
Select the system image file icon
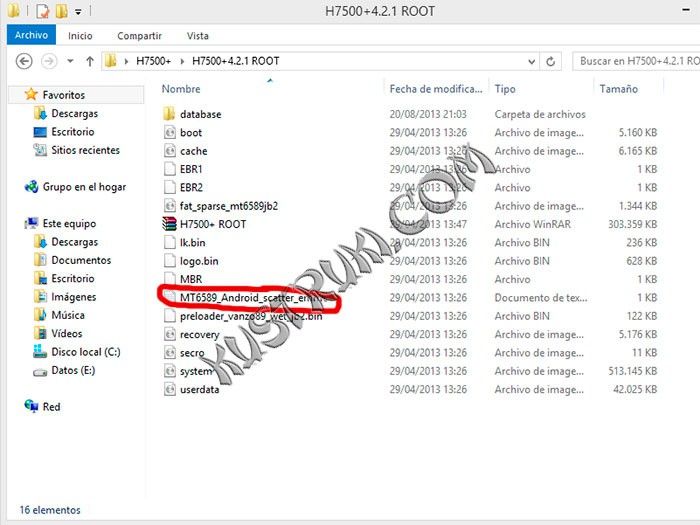click(170, 371)
